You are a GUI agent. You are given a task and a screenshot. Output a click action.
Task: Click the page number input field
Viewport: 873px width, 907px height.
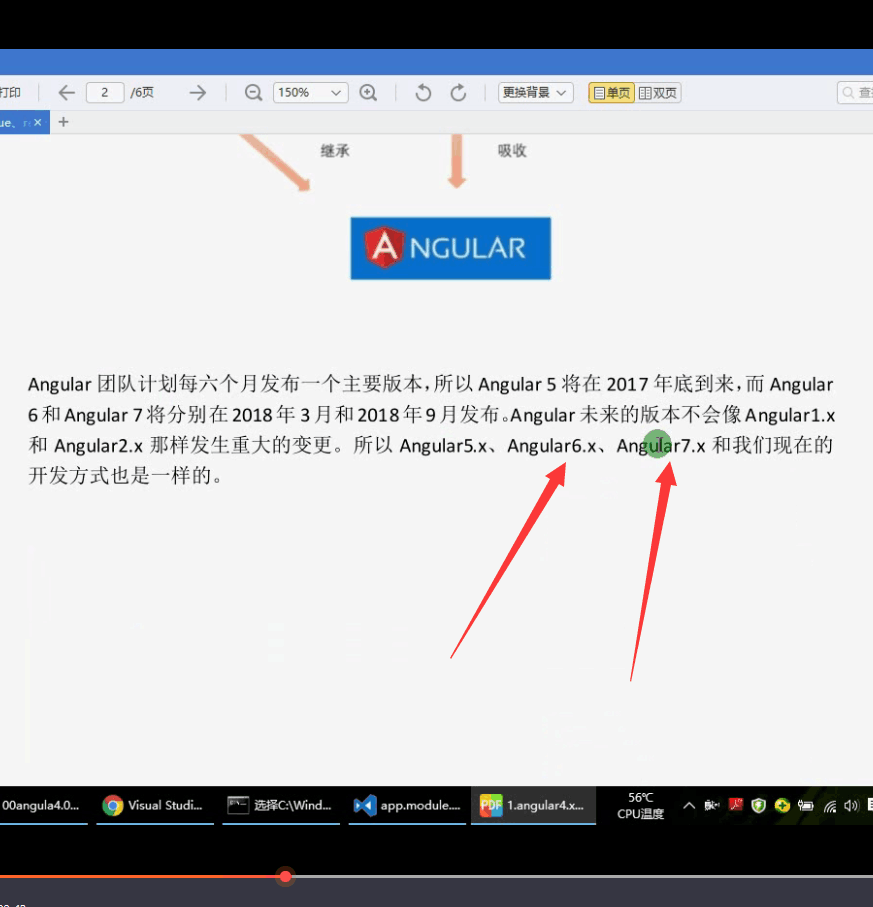[x=105, y=93]
